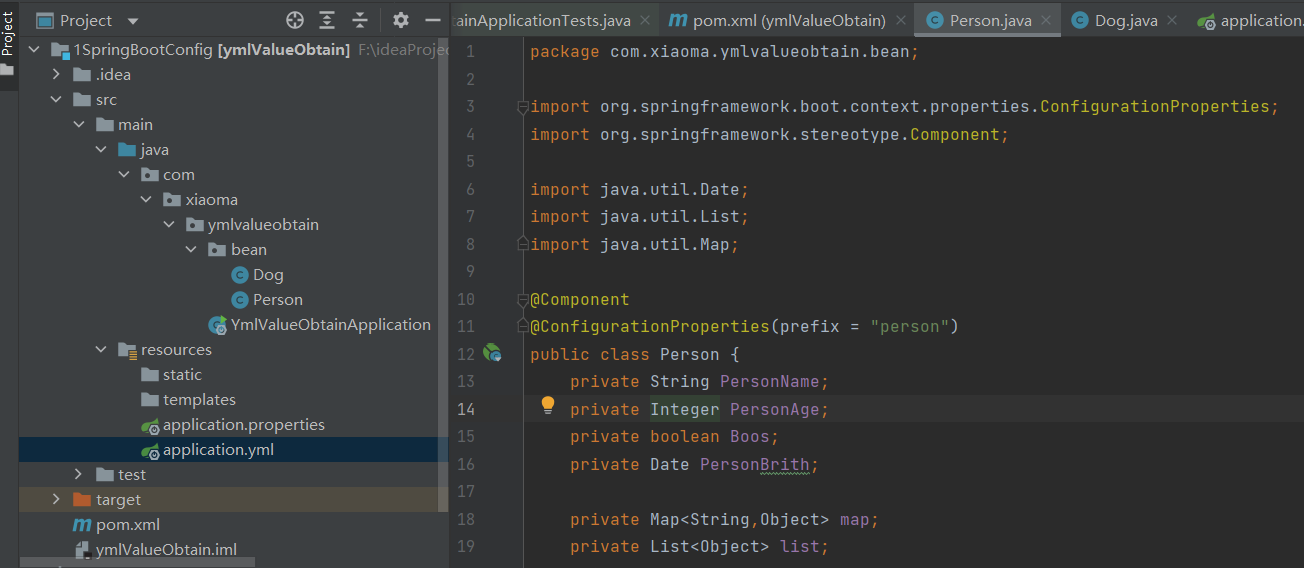1304x568 pixels.
Task: Collapse the src folder arrow
Action: [57, 99]
